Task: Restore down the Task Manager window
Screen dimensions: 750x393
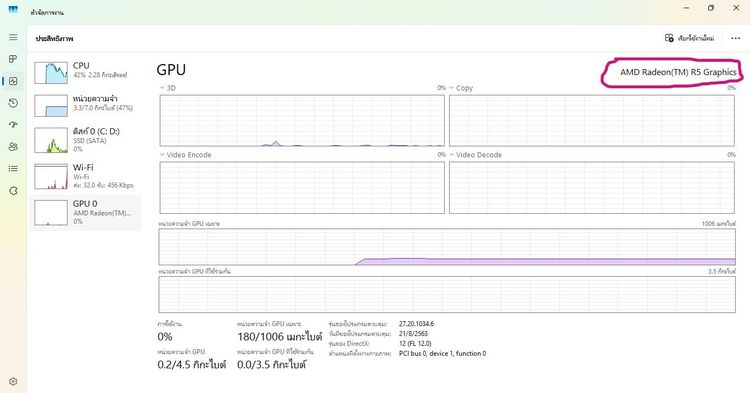Action: [x=711, y=8]
